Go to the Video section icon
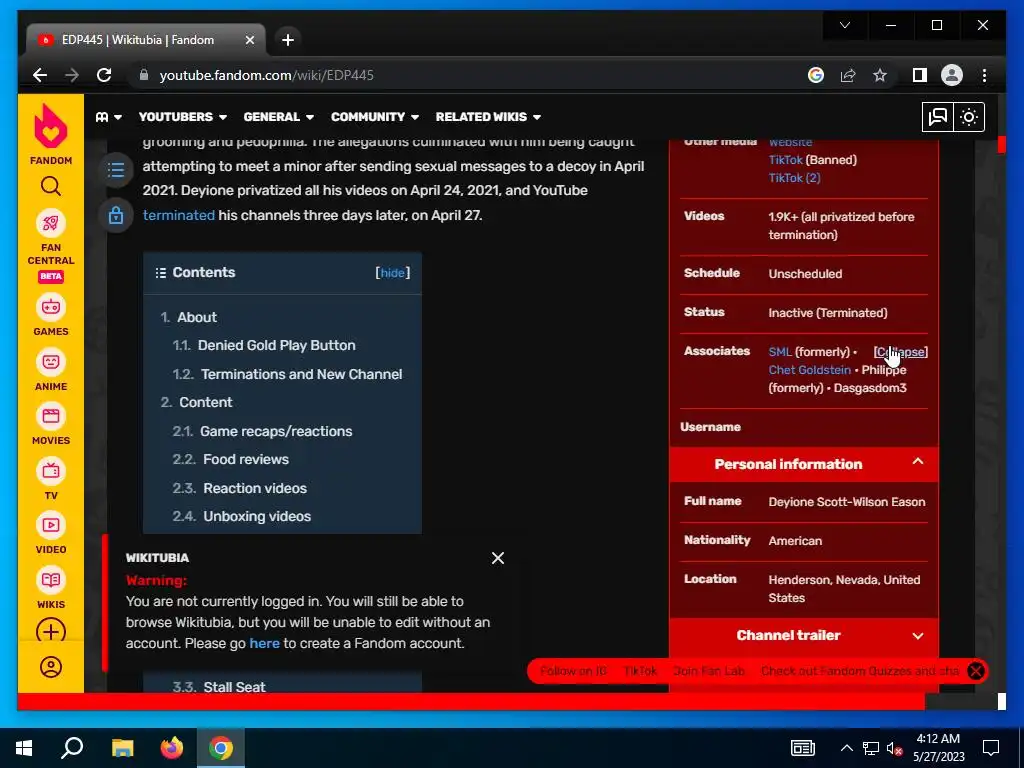The height and width of the screenshot is (768, 1024). click(x=51, y=525)
